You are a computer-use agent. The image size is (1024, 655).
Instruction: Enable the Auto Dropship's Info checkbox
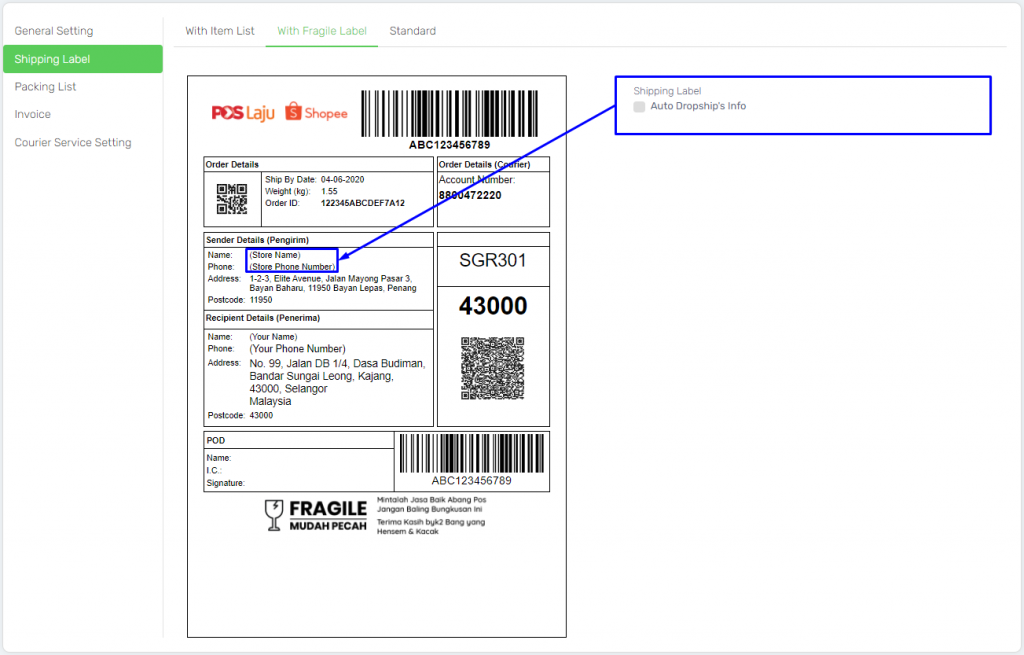(x=638, y=105)
